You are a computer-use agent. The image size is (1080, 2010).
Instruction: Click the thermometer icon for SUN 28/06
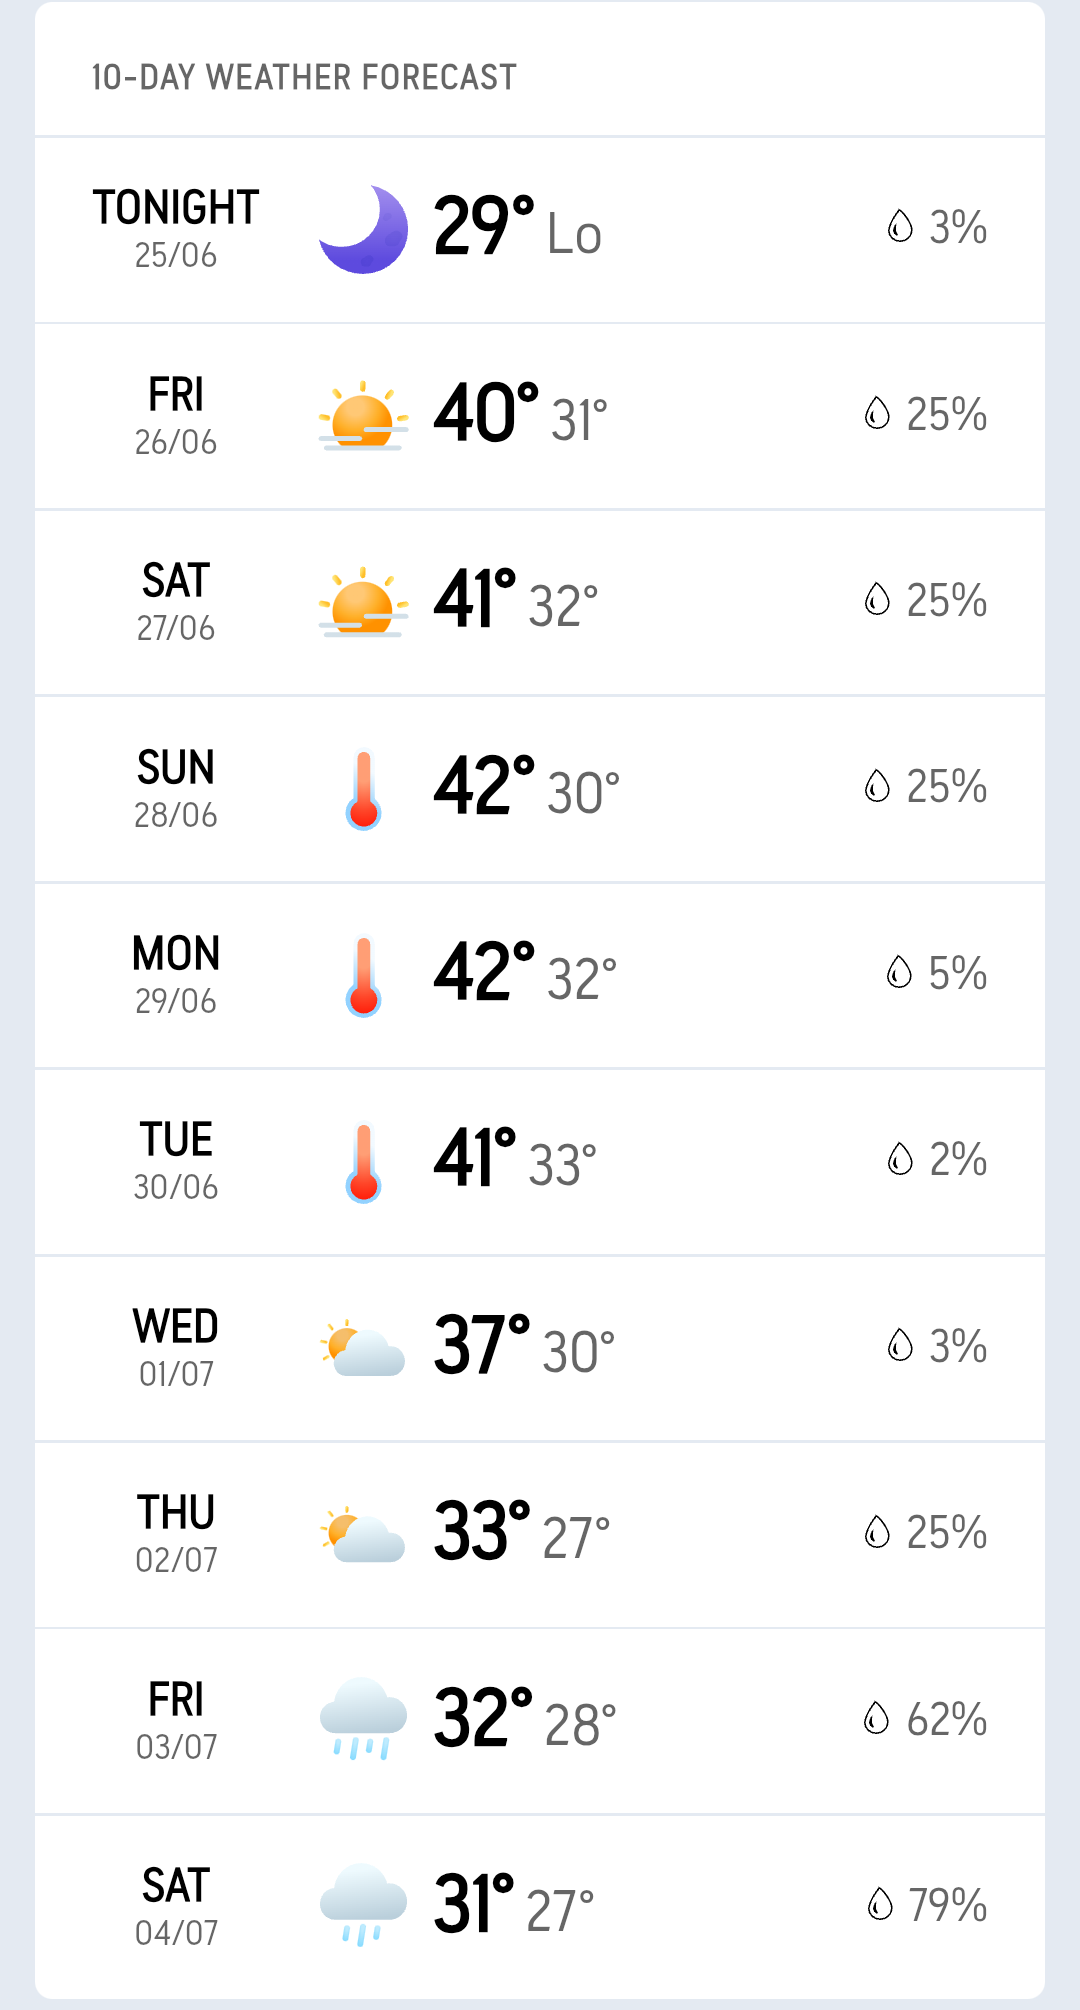coord(363,790)
